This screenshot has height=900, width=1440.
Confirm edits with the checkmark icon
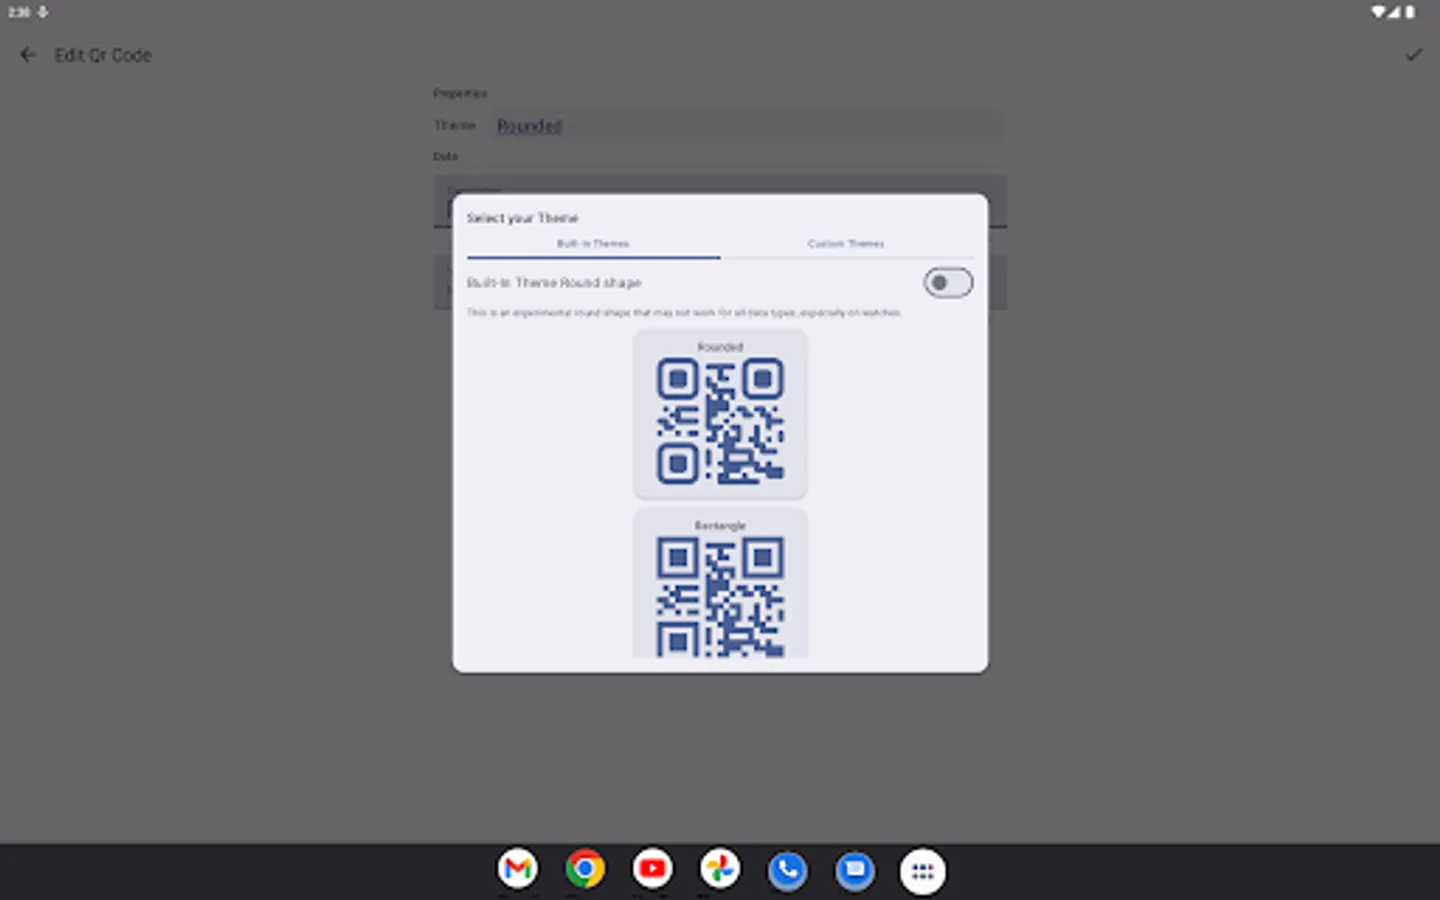pyautogui.click(x=1413, y=55)
